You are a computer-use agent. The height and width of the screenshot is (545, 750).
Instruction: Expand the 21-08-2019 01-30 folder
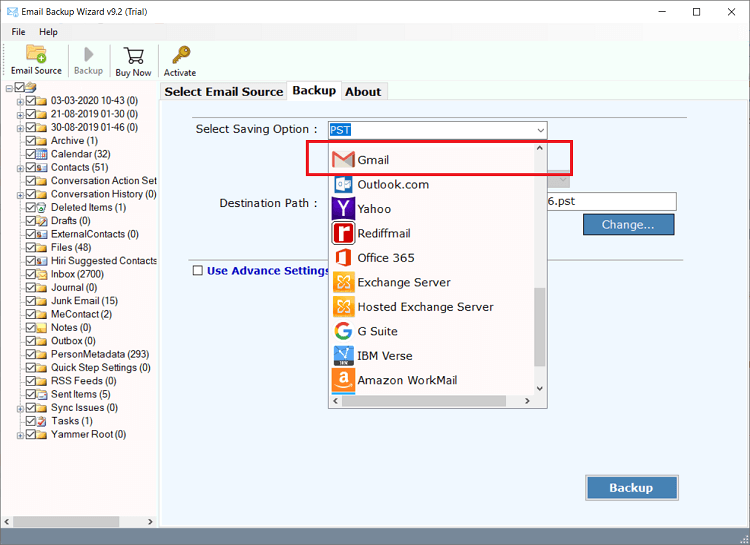point(20,115)
